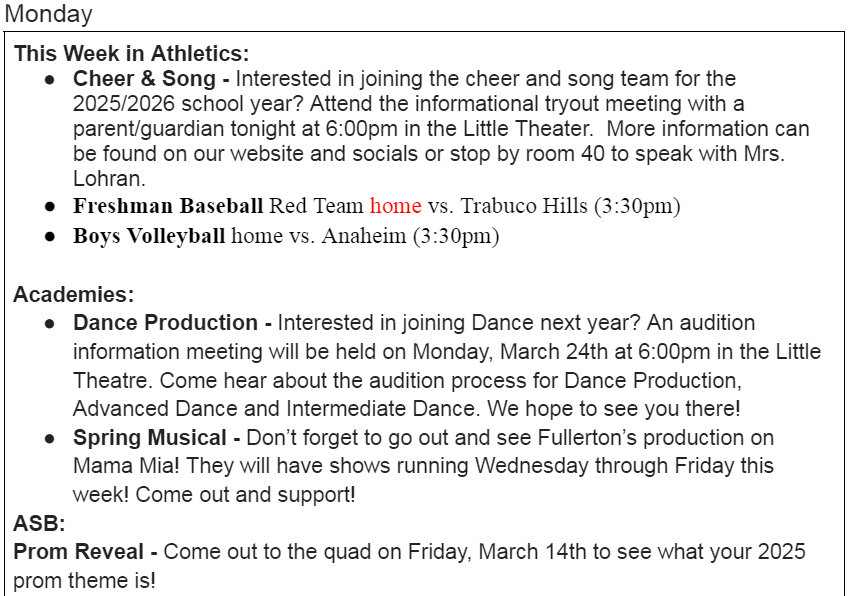Click the bullet before Spring Musical
Screen dimensions: 851x596
(50, 439)
